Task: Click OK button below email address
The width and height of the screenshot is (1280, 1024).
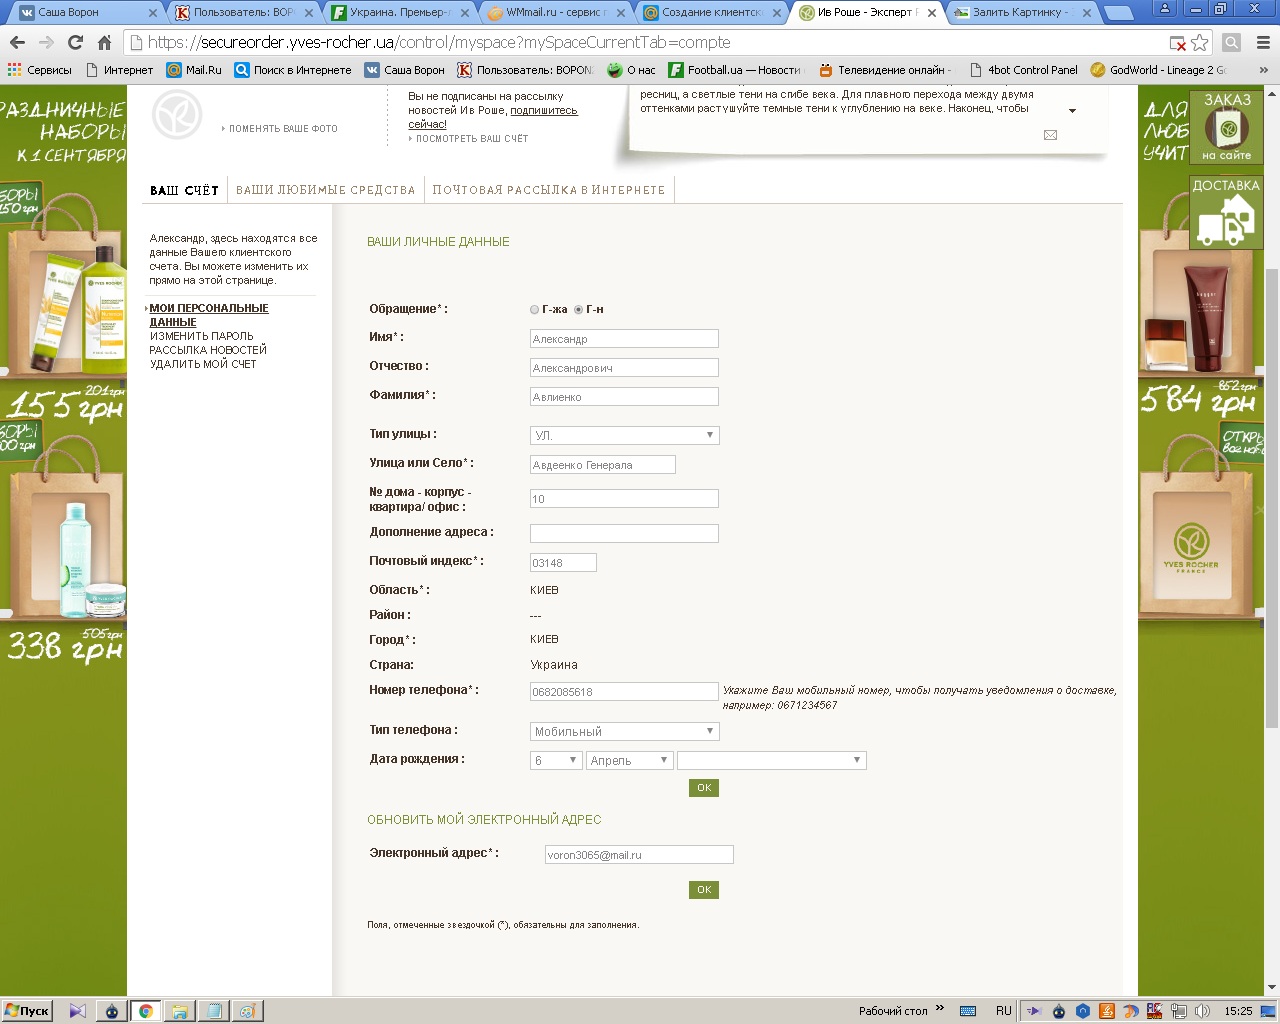Action: 704,890
